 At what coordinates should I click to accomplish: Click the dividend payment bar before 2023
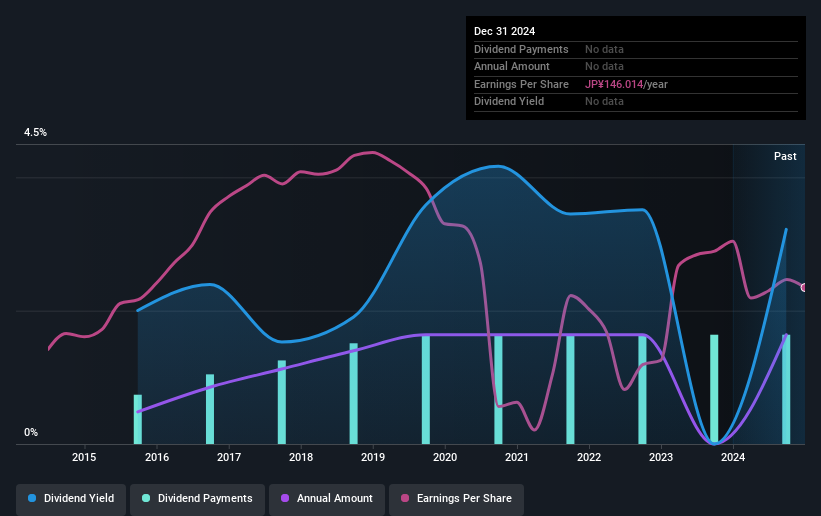click(642, 389)
